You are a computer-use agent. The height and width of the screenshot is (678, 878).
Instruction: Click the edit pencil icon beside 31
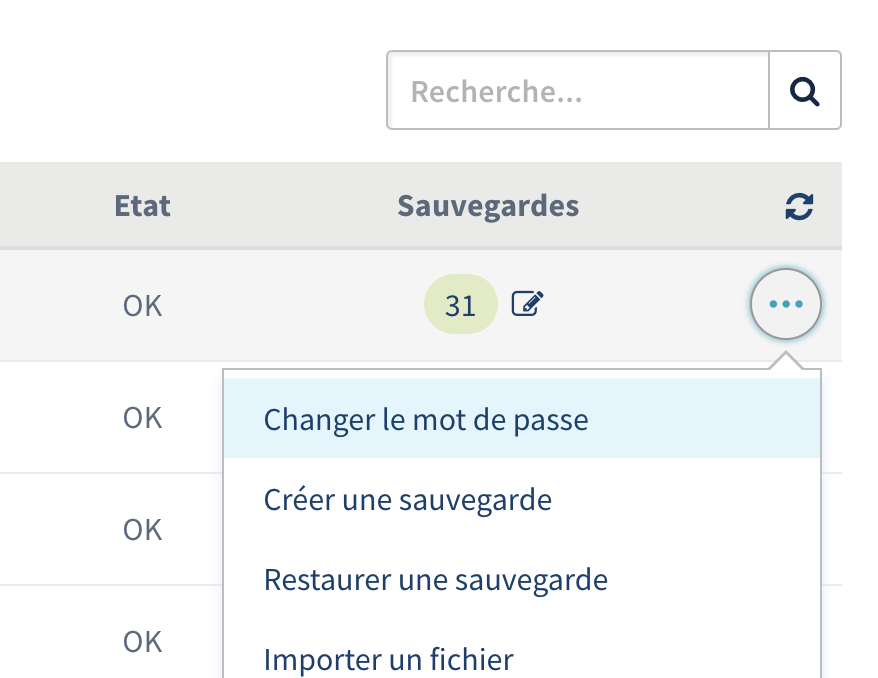click(527, 304)
